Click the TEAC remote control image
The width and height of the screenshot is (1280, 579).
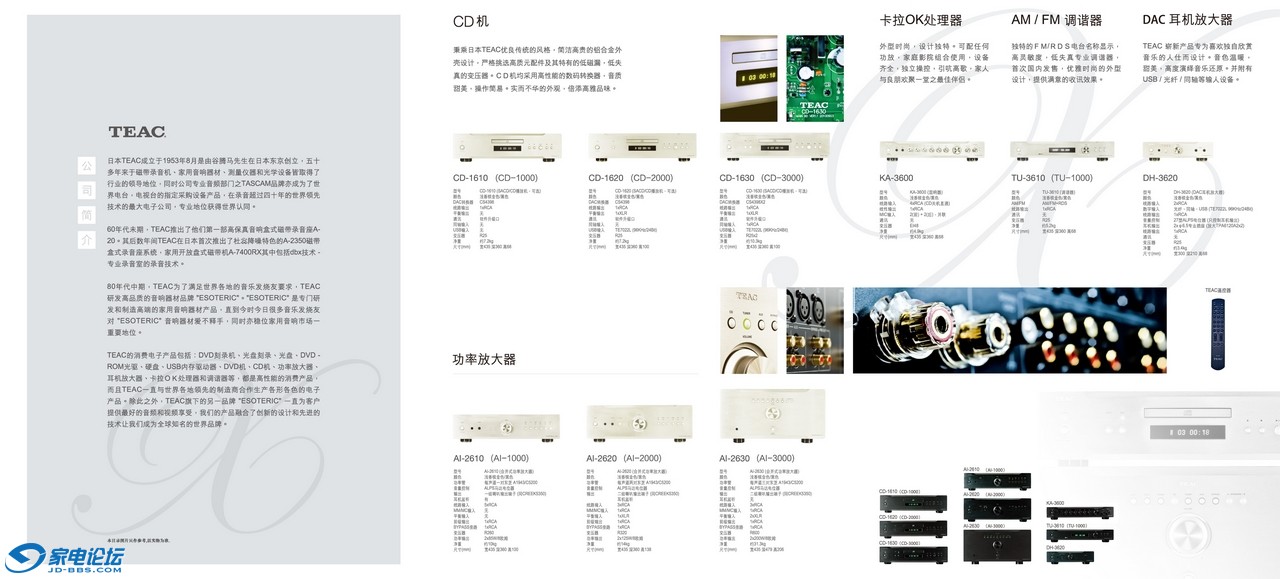[1217, 333]
